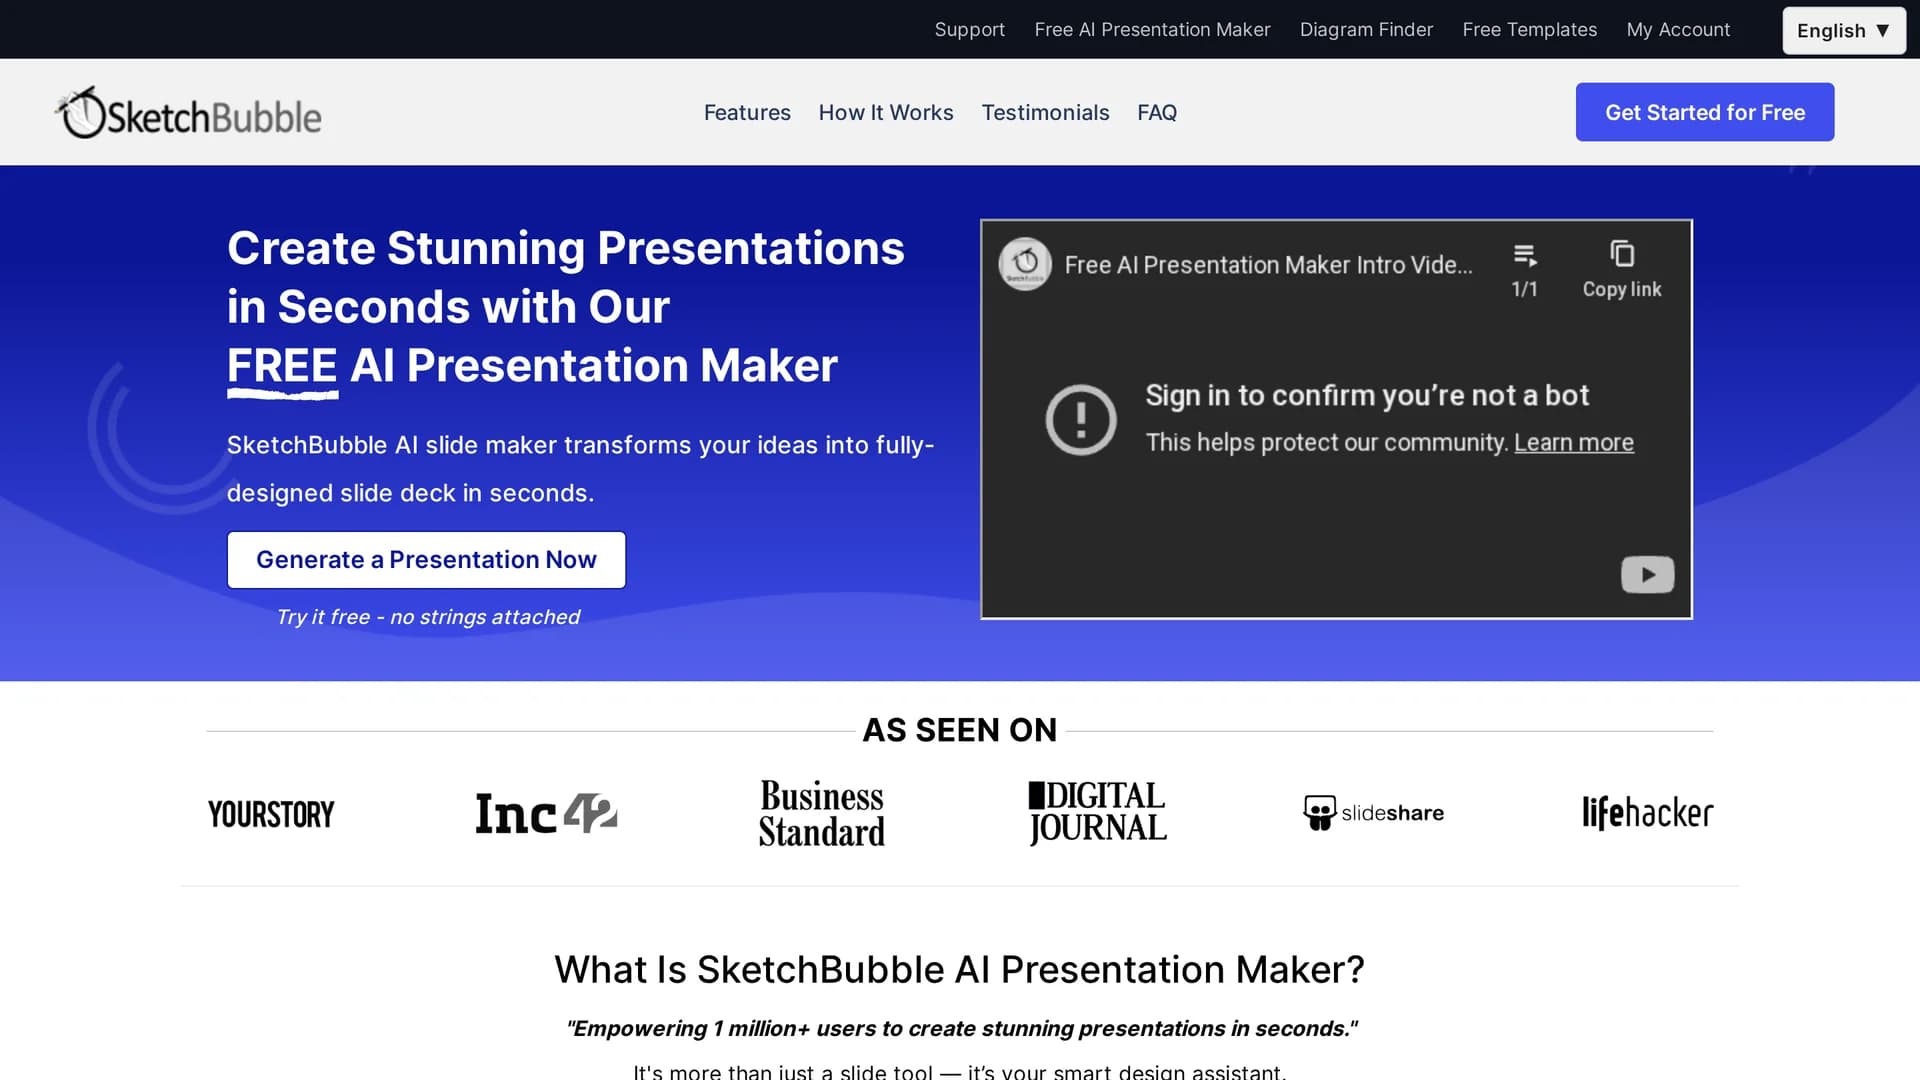Screen dimensions: 1920x1080
Task: Go to the Testimonials section
Action: (1045, 113)
